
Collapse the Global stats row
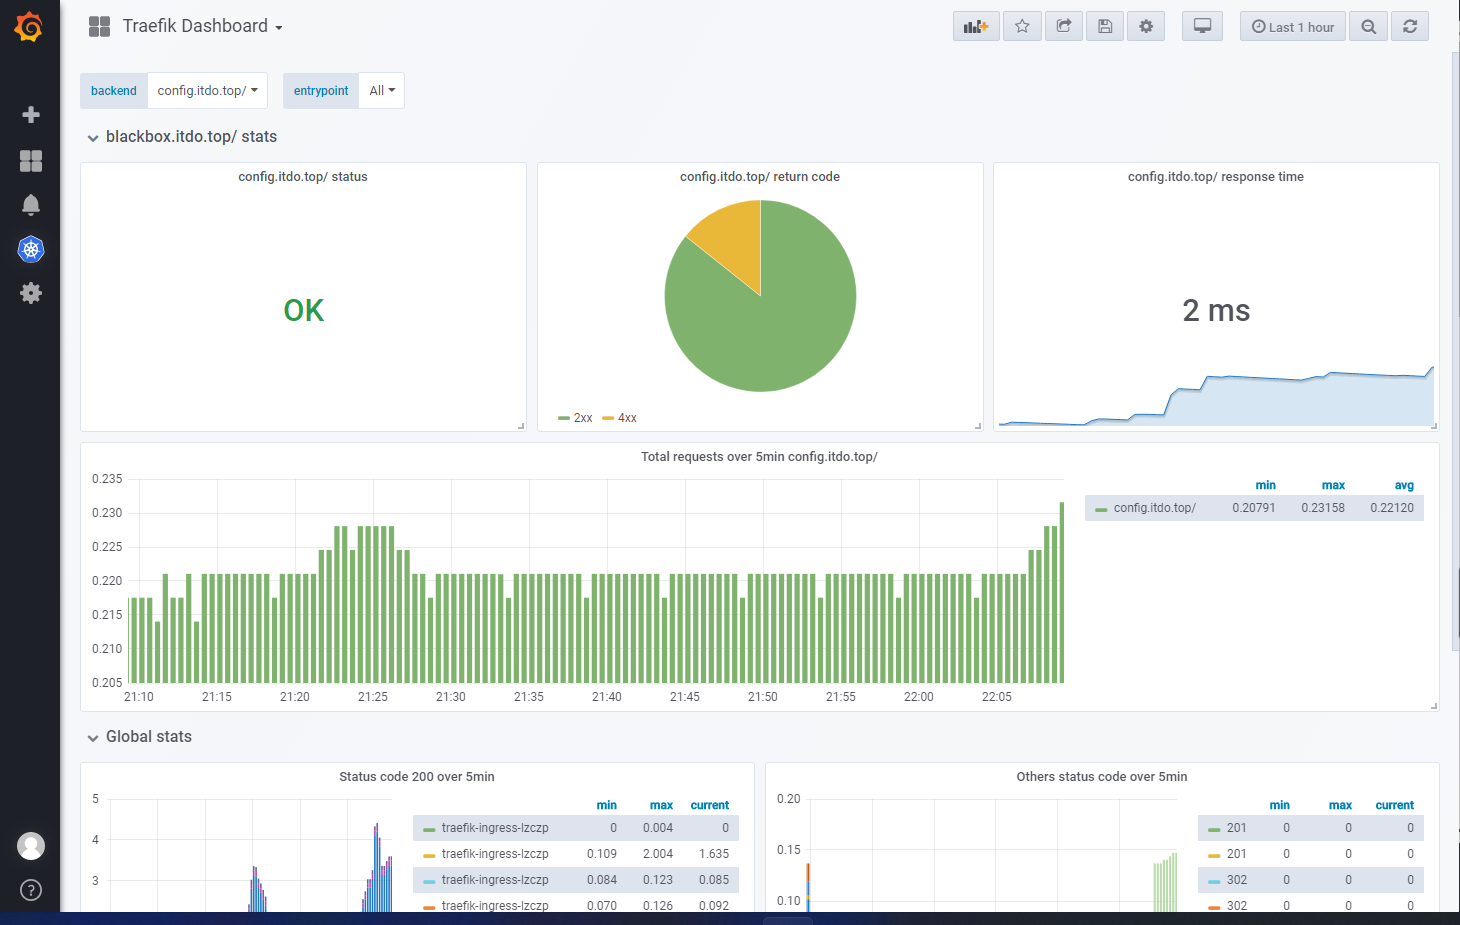point(139,737)
